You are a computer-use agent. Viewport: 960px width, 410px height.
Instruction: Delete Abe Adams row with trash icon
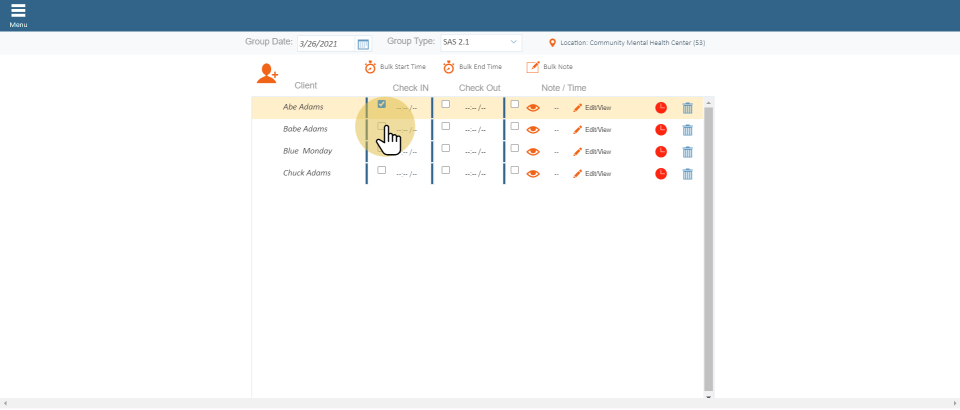[687, 108]
